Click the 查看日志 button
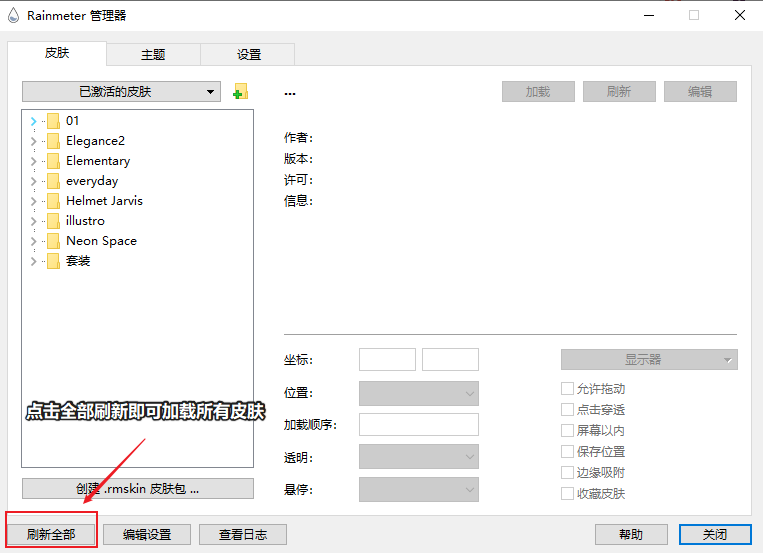 243,535
